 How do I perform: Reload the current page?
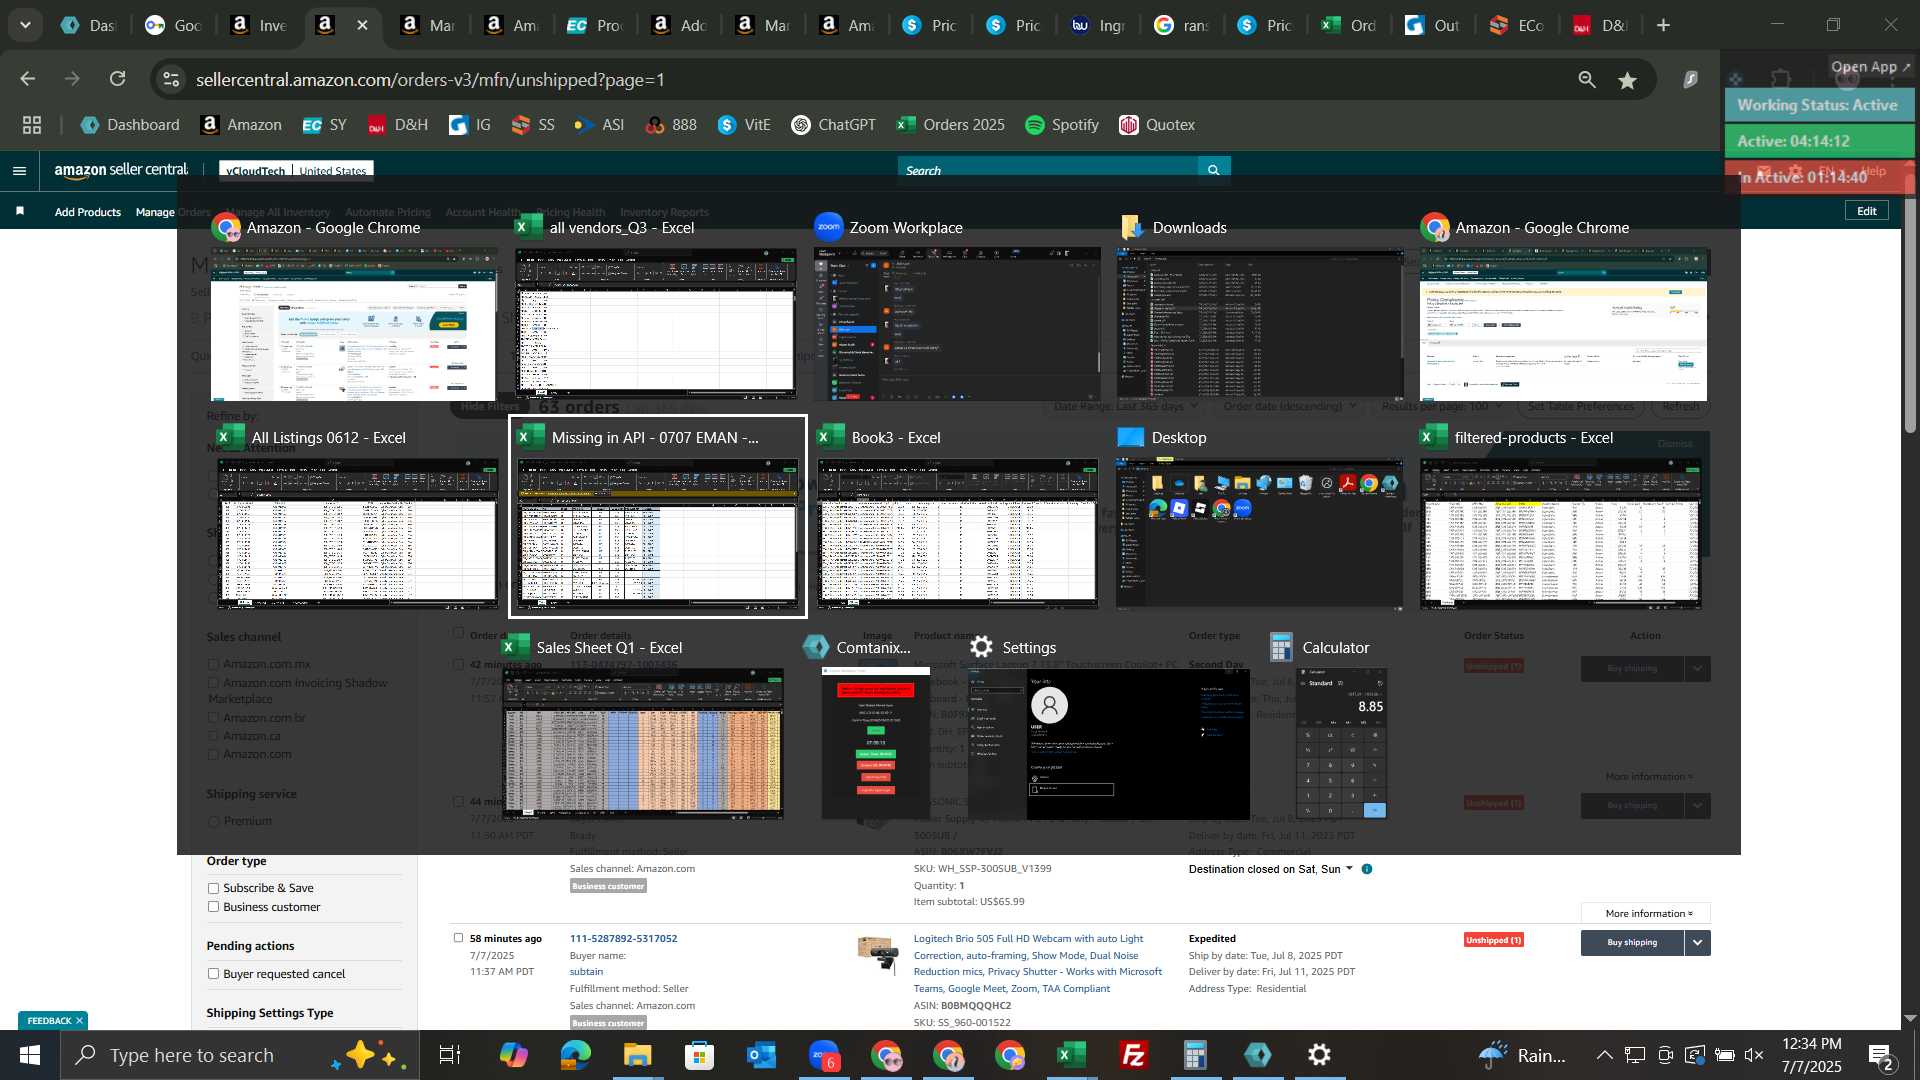[117, 79]
